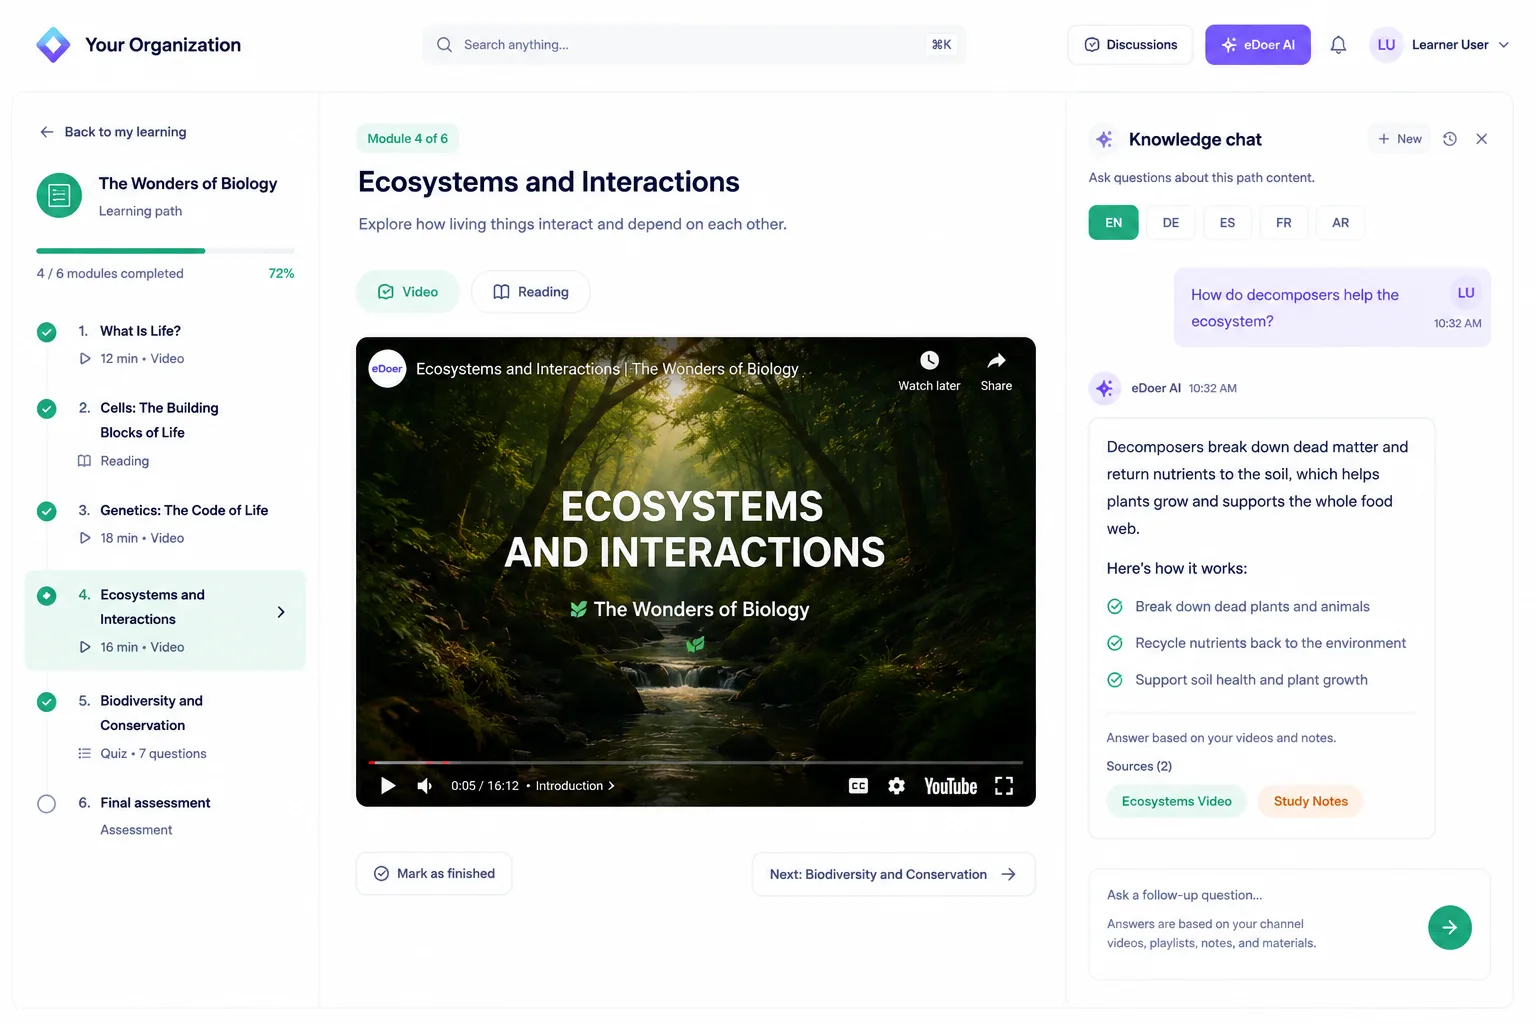Image resolution: width=1536 pixels, height=1024 pixels.
Task: Click the unchecked Final assessment circle
Action: (x=46, y=804)
